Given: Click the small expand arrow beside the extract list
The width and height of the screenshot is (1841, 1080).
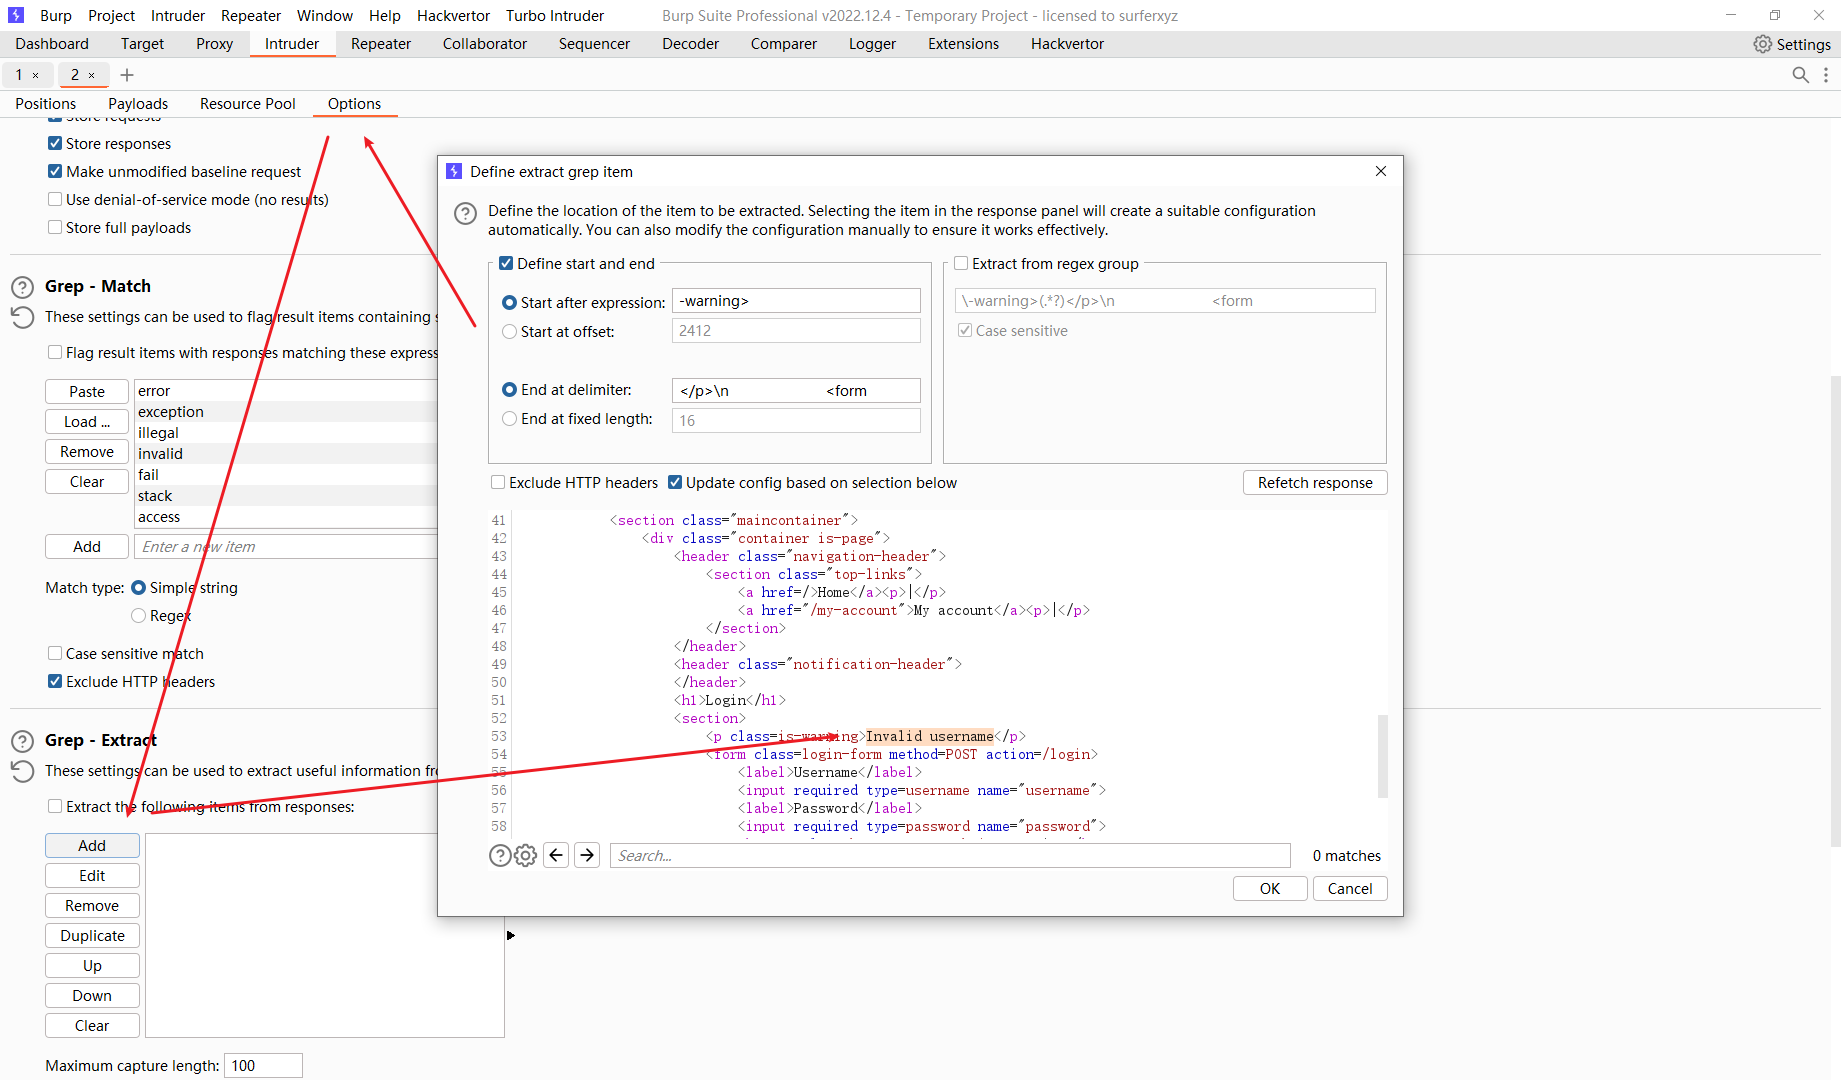Looking at the screenshot, I should click(511, 935).
